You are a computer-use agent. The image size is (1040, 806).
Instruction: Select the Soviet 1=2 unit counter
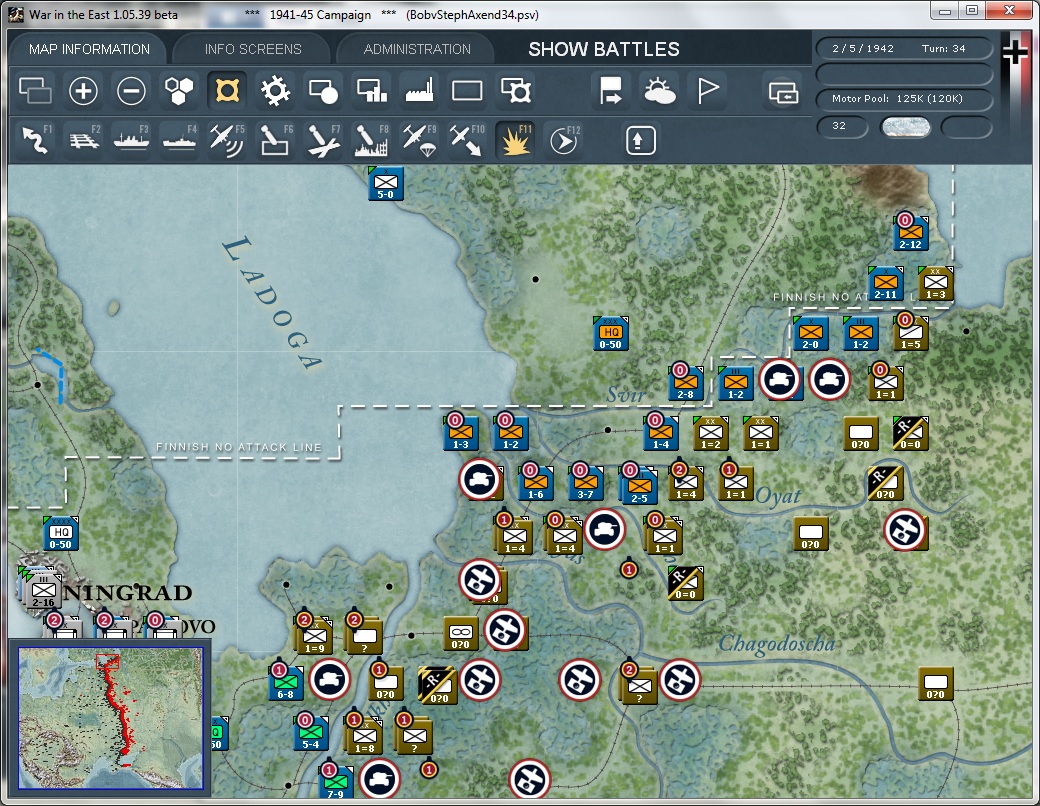(x=710, y=433)
